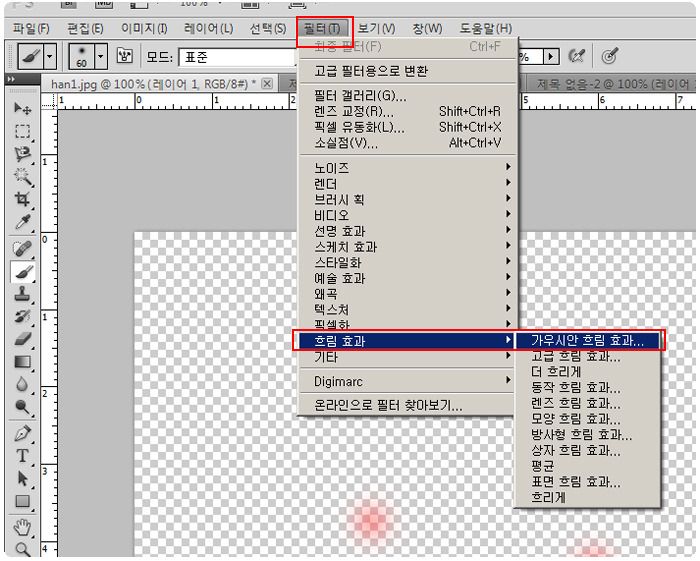This screenshot has height=561, width=700.
Task: Expand the 왜곡 submenu
Action: point(407,294)
